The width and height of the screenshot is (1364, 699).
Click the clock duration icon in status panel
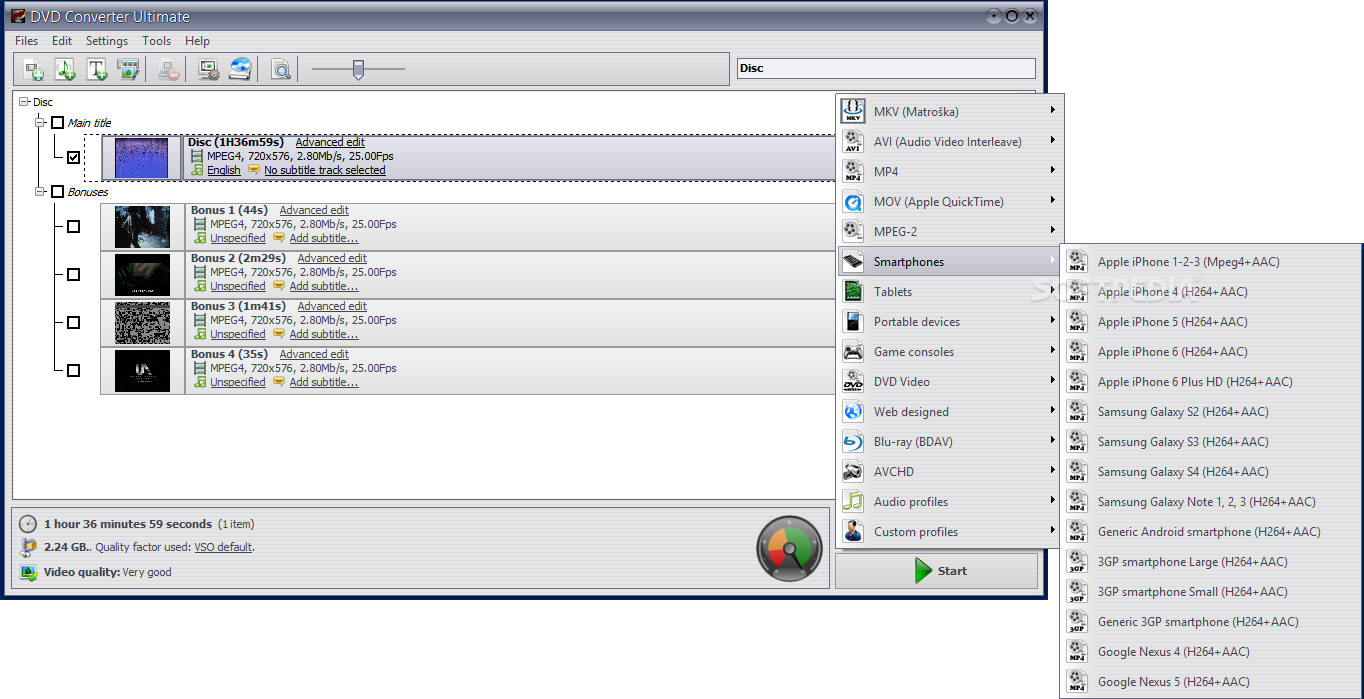point(28,523)
